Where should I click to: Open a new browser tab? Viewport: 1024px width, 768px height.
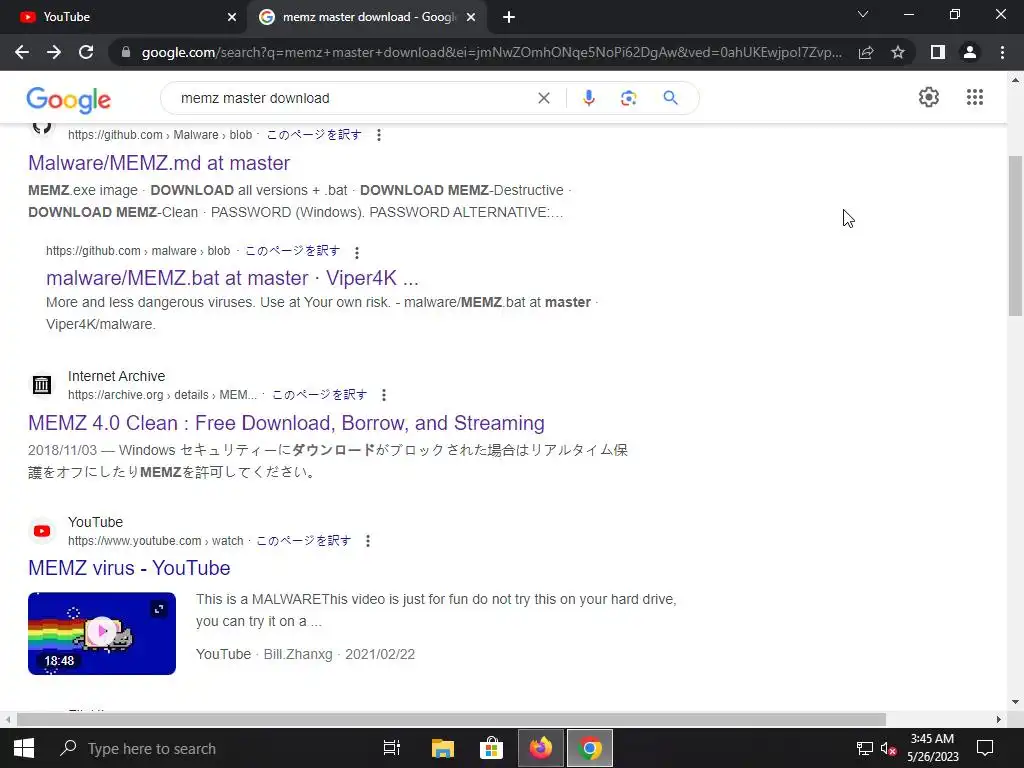[x=509, y=18]
